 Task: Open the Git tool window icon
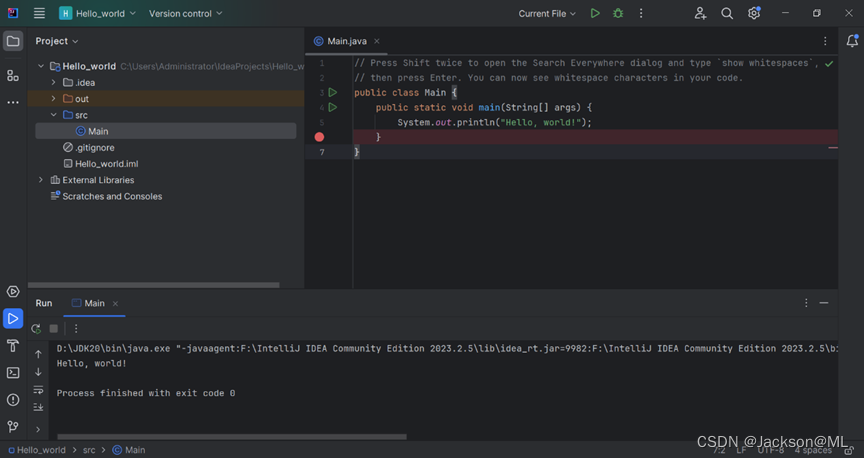tap(13, 427)
